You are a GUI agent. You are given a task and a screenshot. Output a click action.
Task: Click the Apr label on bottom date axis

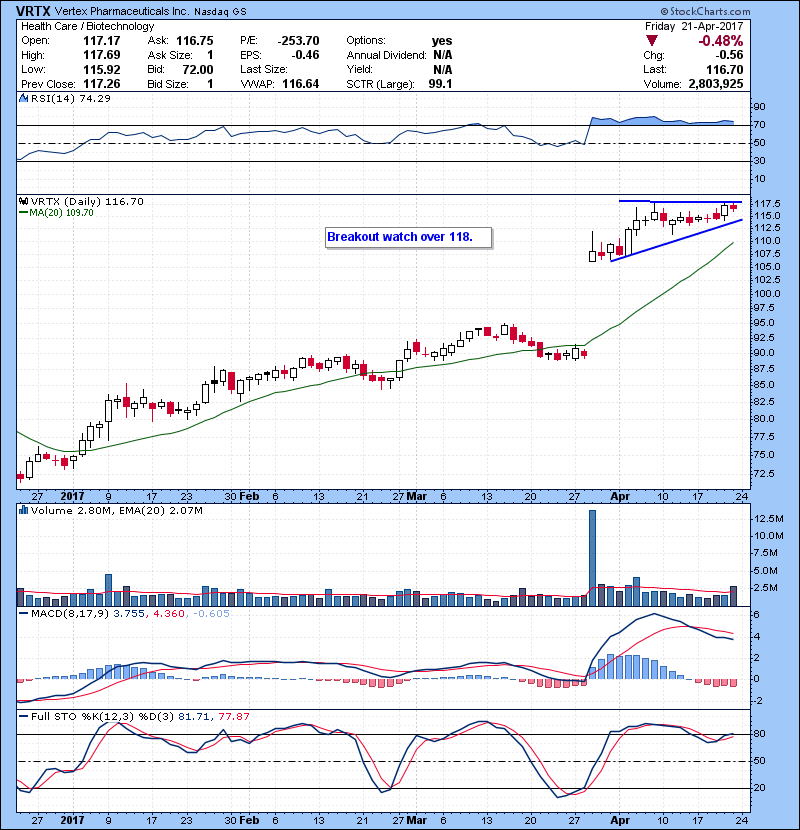coord(620,820)
